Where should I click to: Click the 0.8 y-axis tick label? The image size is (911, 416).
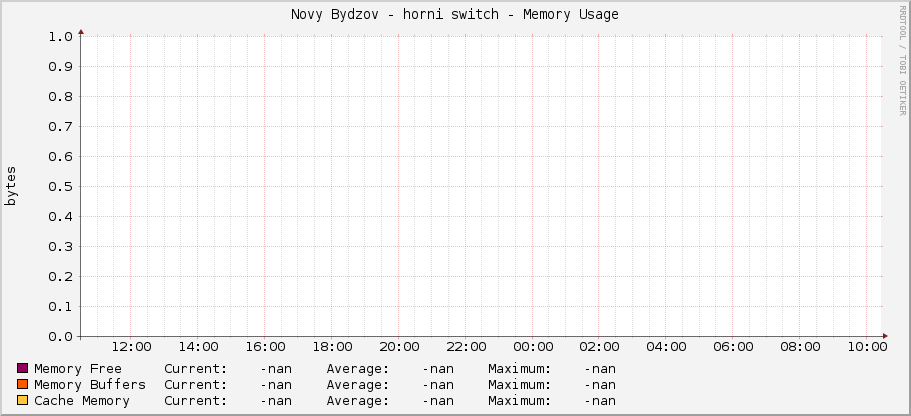click(60, 96)
